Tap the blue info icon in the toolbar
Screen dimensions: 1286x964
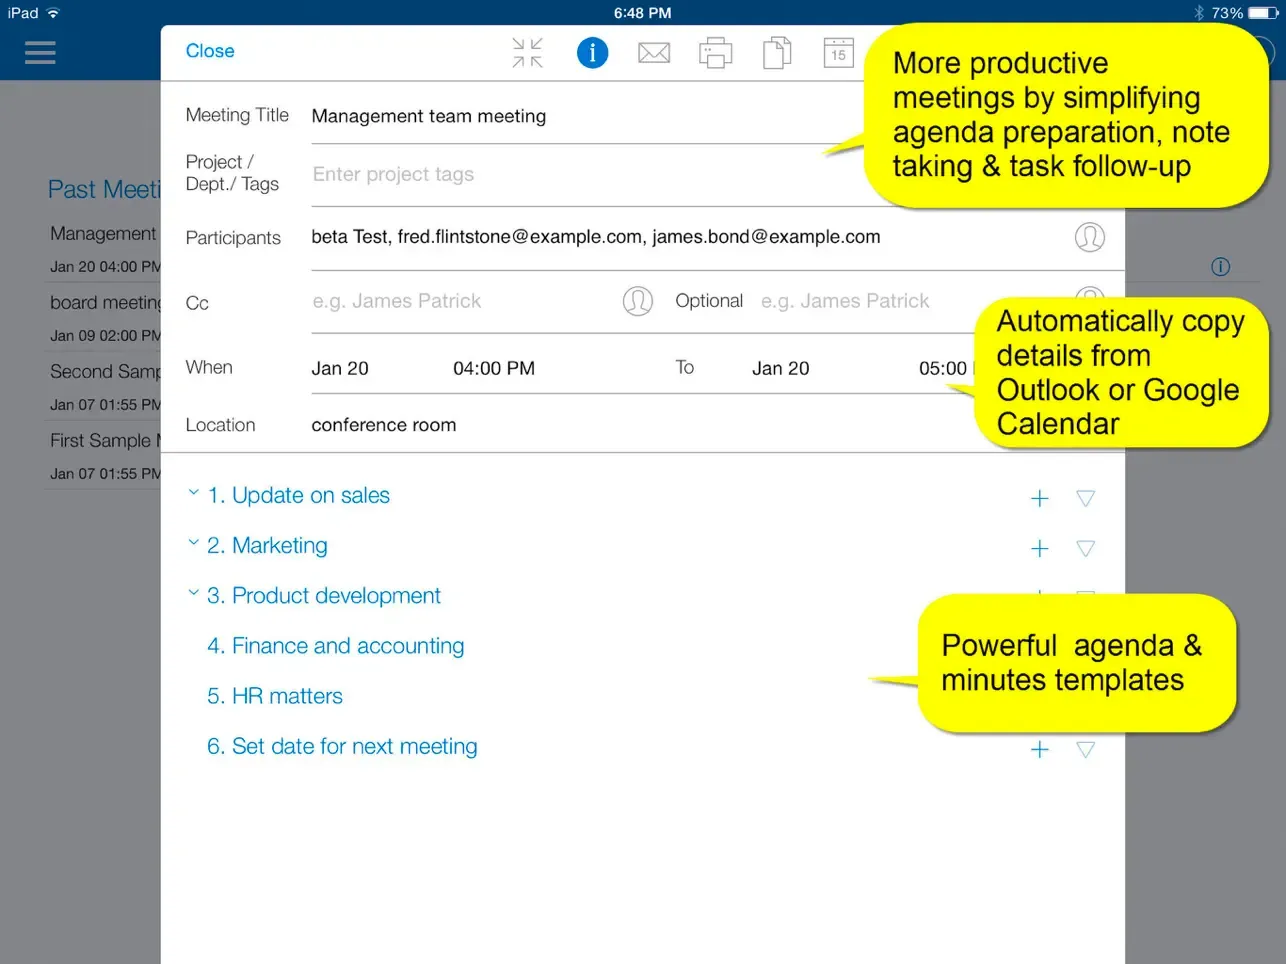click(x=592, y=52)
